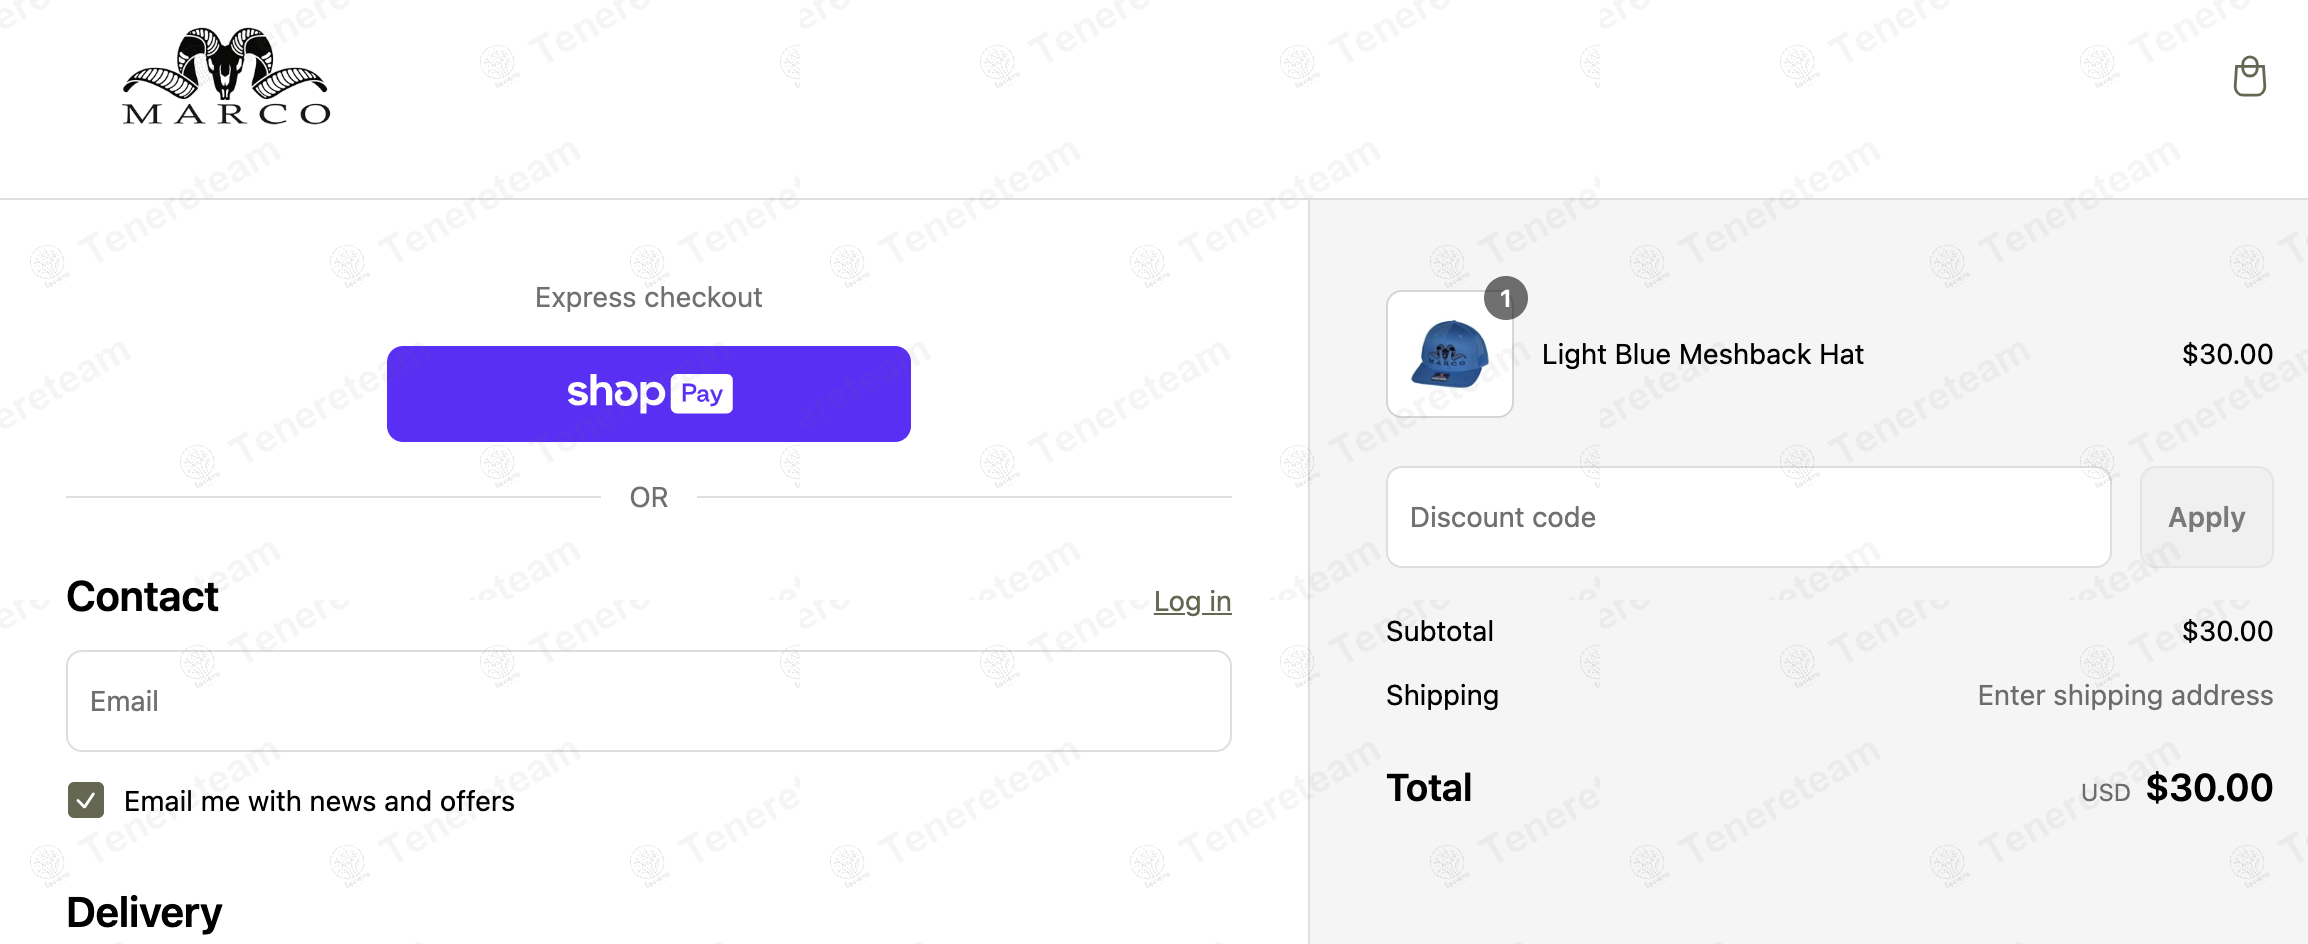Click the Pay badge on the checkout button
Viewport: 2308px width, 944px height.
tap(702, 393)
